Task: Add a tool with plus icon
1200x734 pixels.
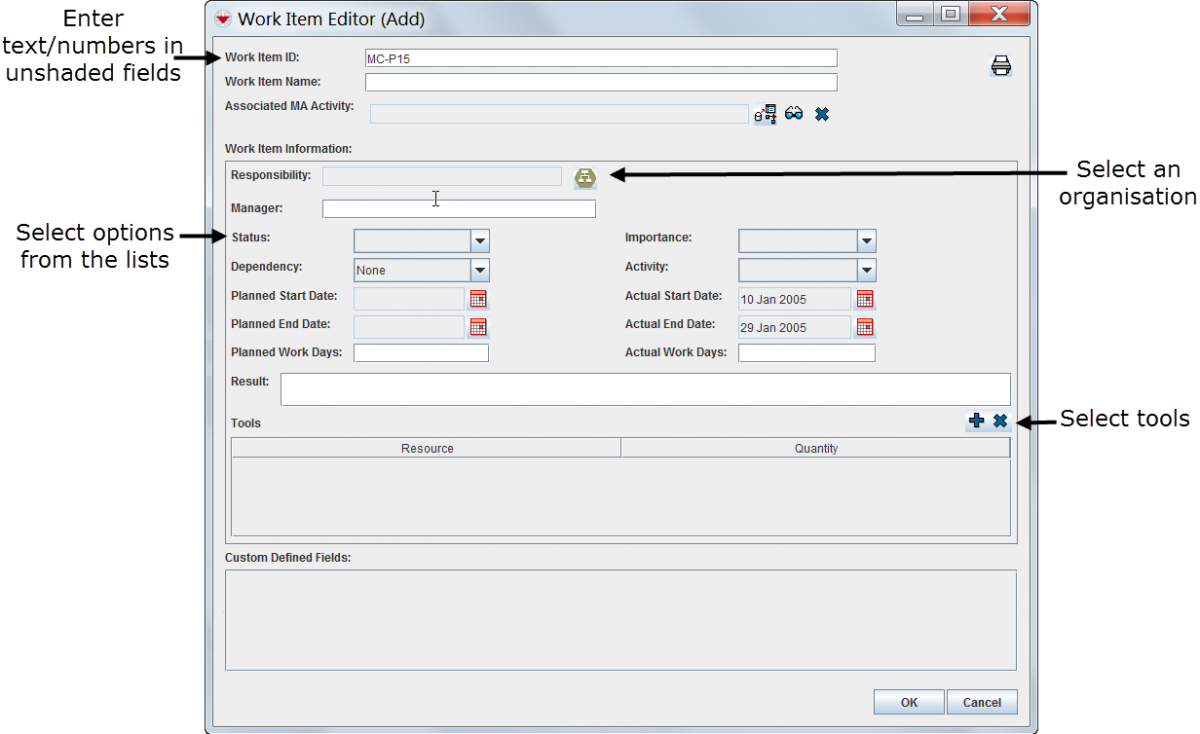Action: click(977, 421)
